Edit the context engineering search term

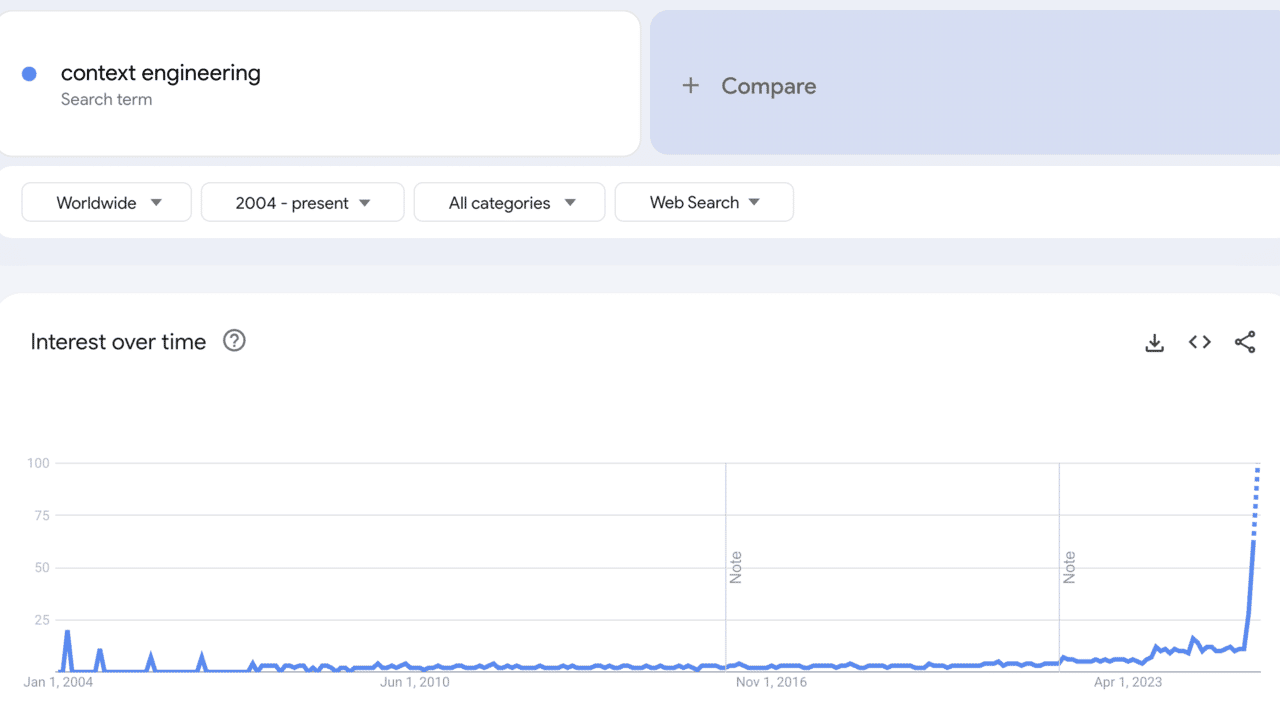click(160, 73)
